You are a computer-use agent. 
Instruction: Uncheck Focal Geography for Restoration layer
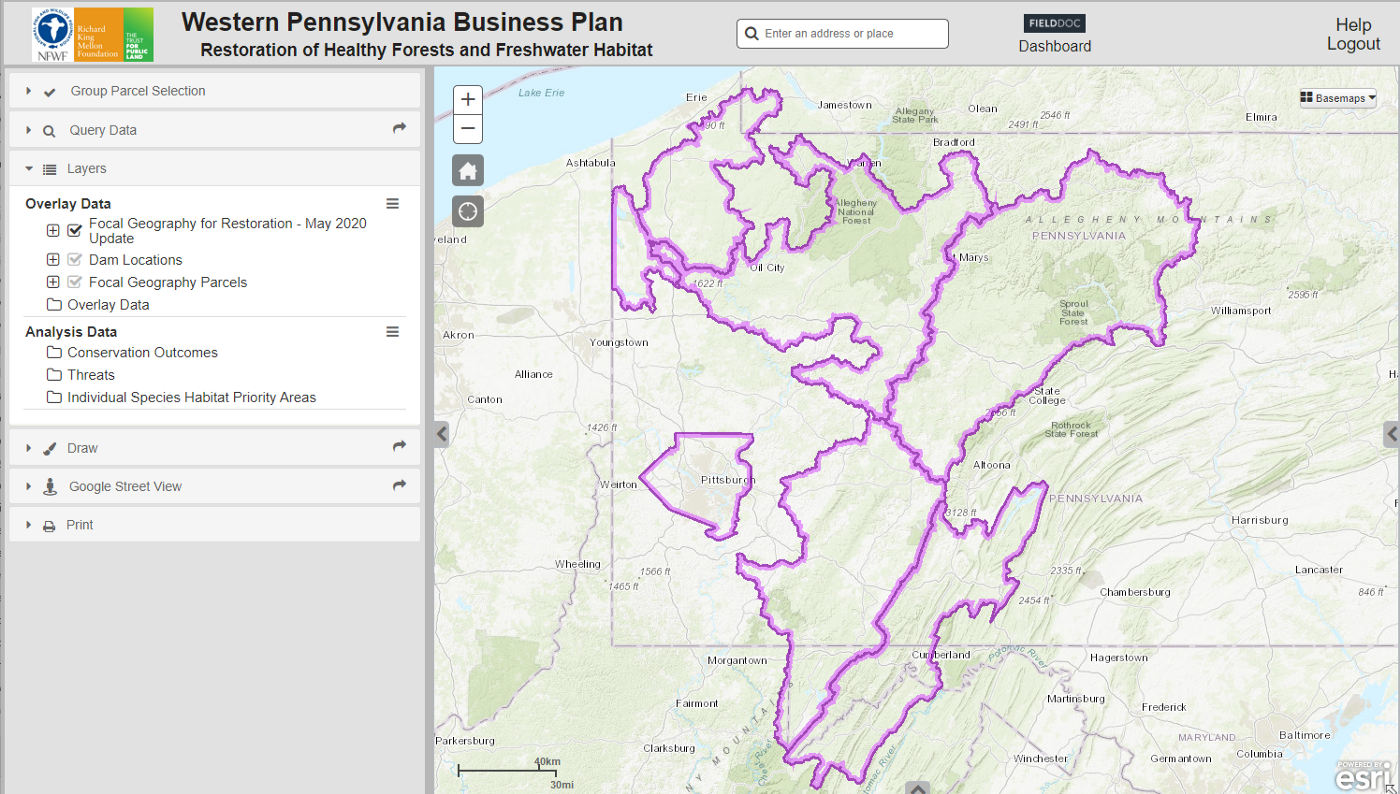point(74,231)
